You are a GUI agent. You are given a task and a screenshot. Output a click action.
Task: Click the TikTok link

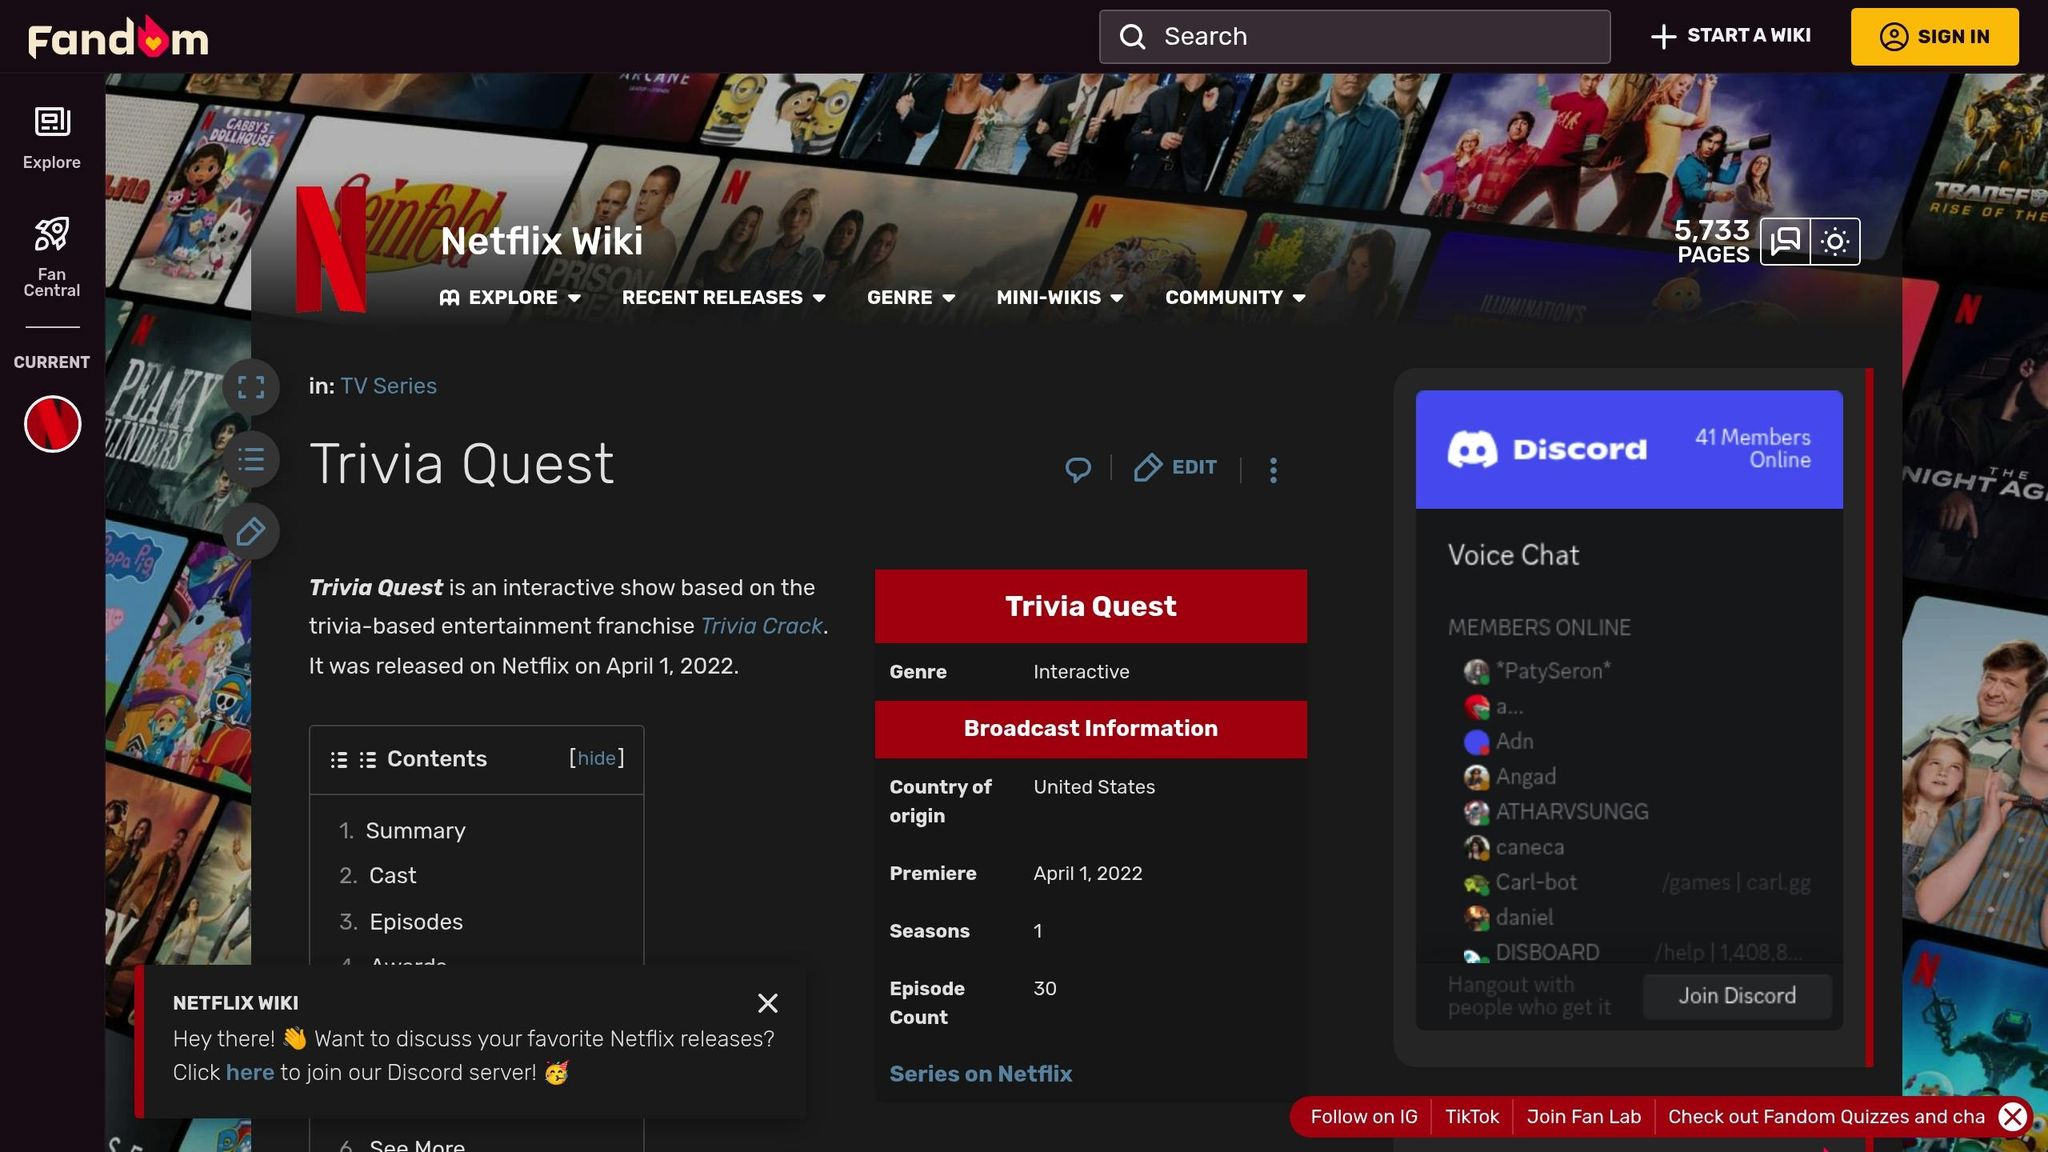coord(1472,1117)
